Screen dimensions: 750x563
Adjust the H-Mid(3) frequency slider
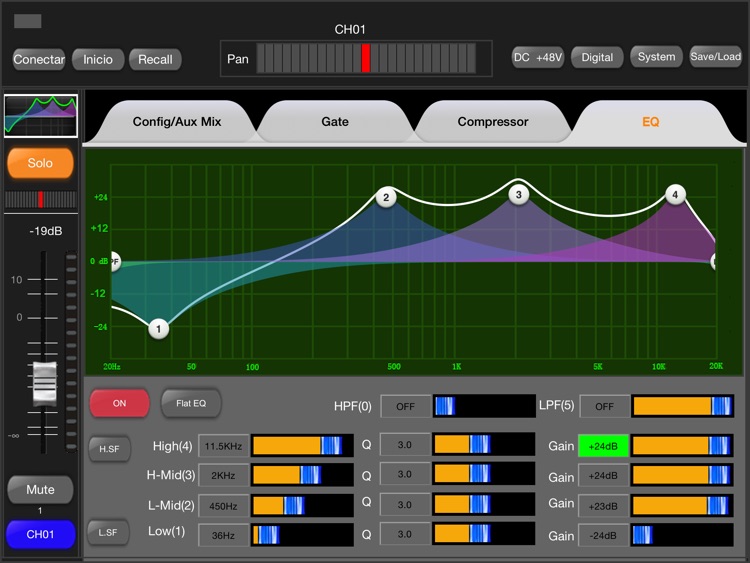coord(302,475)
